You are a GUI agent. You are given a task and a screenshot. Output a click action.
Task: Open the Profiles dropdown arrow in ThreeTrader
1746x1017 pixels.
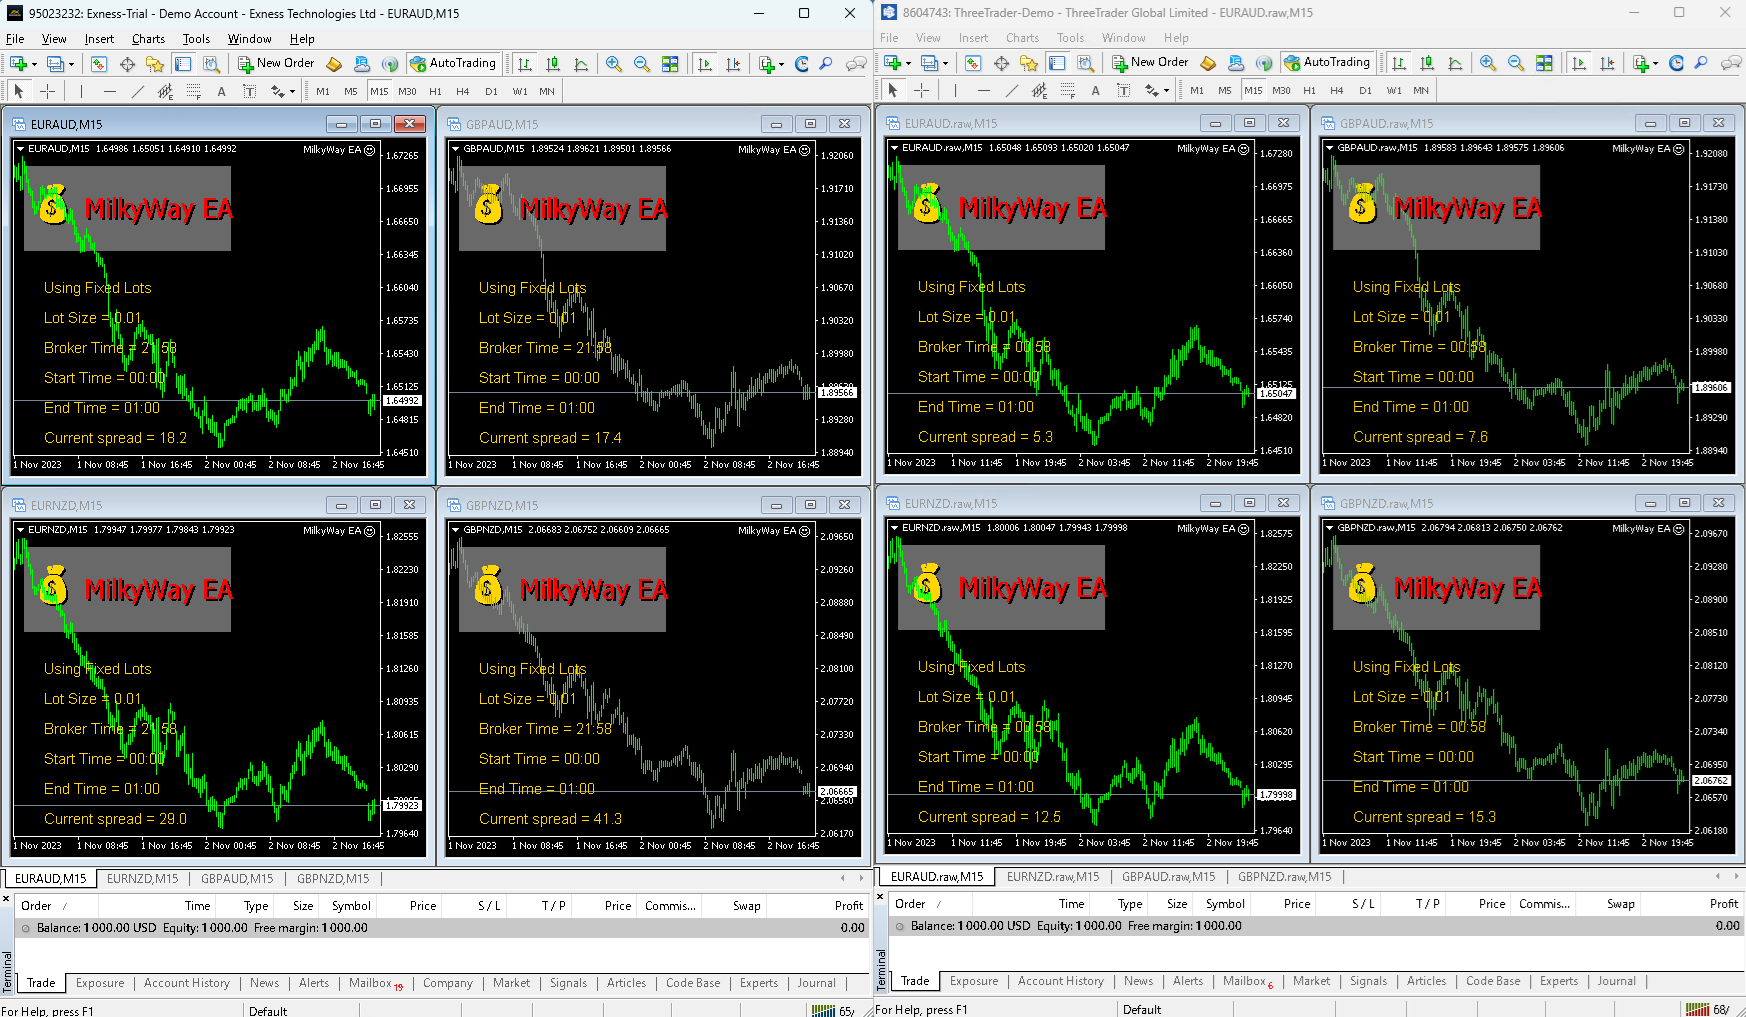(x=945, y=63)
